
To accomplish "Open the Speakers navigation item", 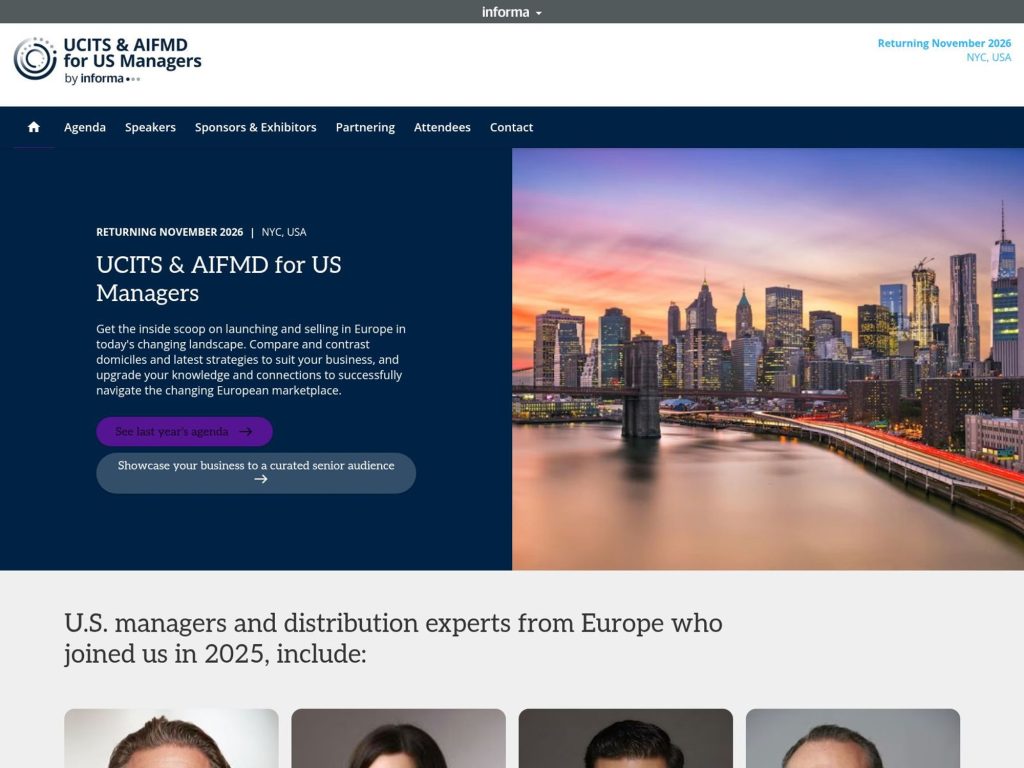I will pos(150,127).
